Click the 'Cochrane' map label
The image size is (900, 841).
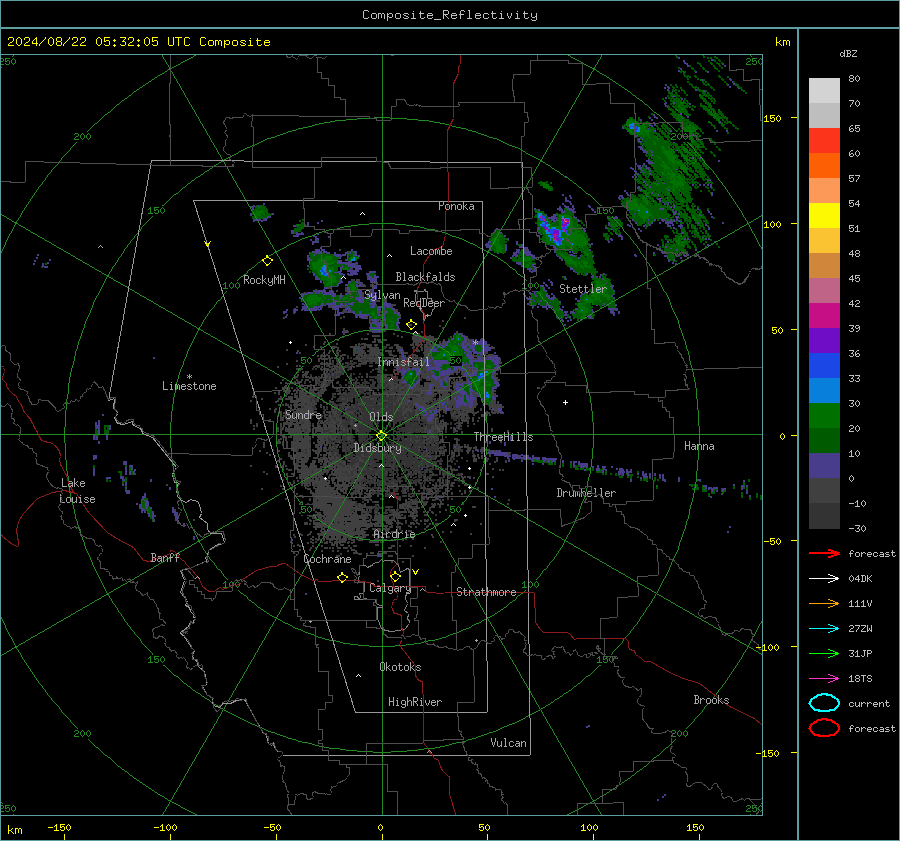[327, 559]
